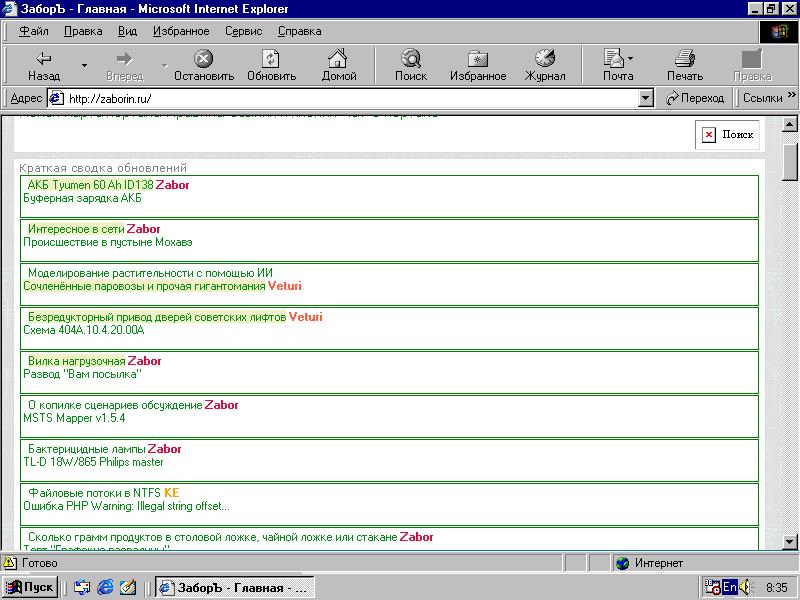Open the Почта mail button

[618, 66]
